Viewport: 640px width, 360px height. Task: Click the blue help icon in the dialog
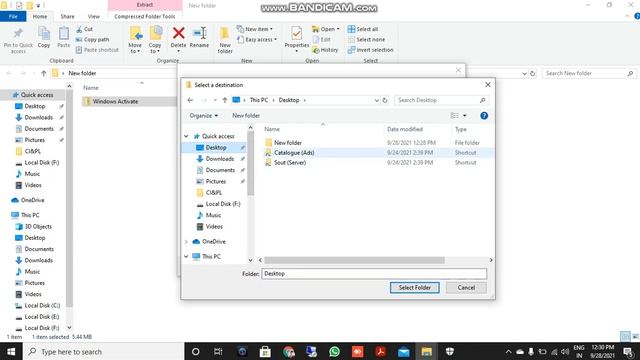coord(484,116)
